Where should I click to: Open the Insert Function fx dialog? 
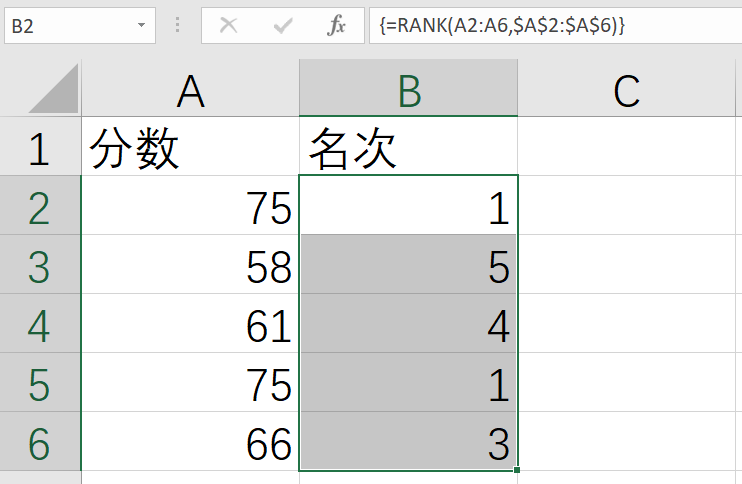click(x=337, y=26)
